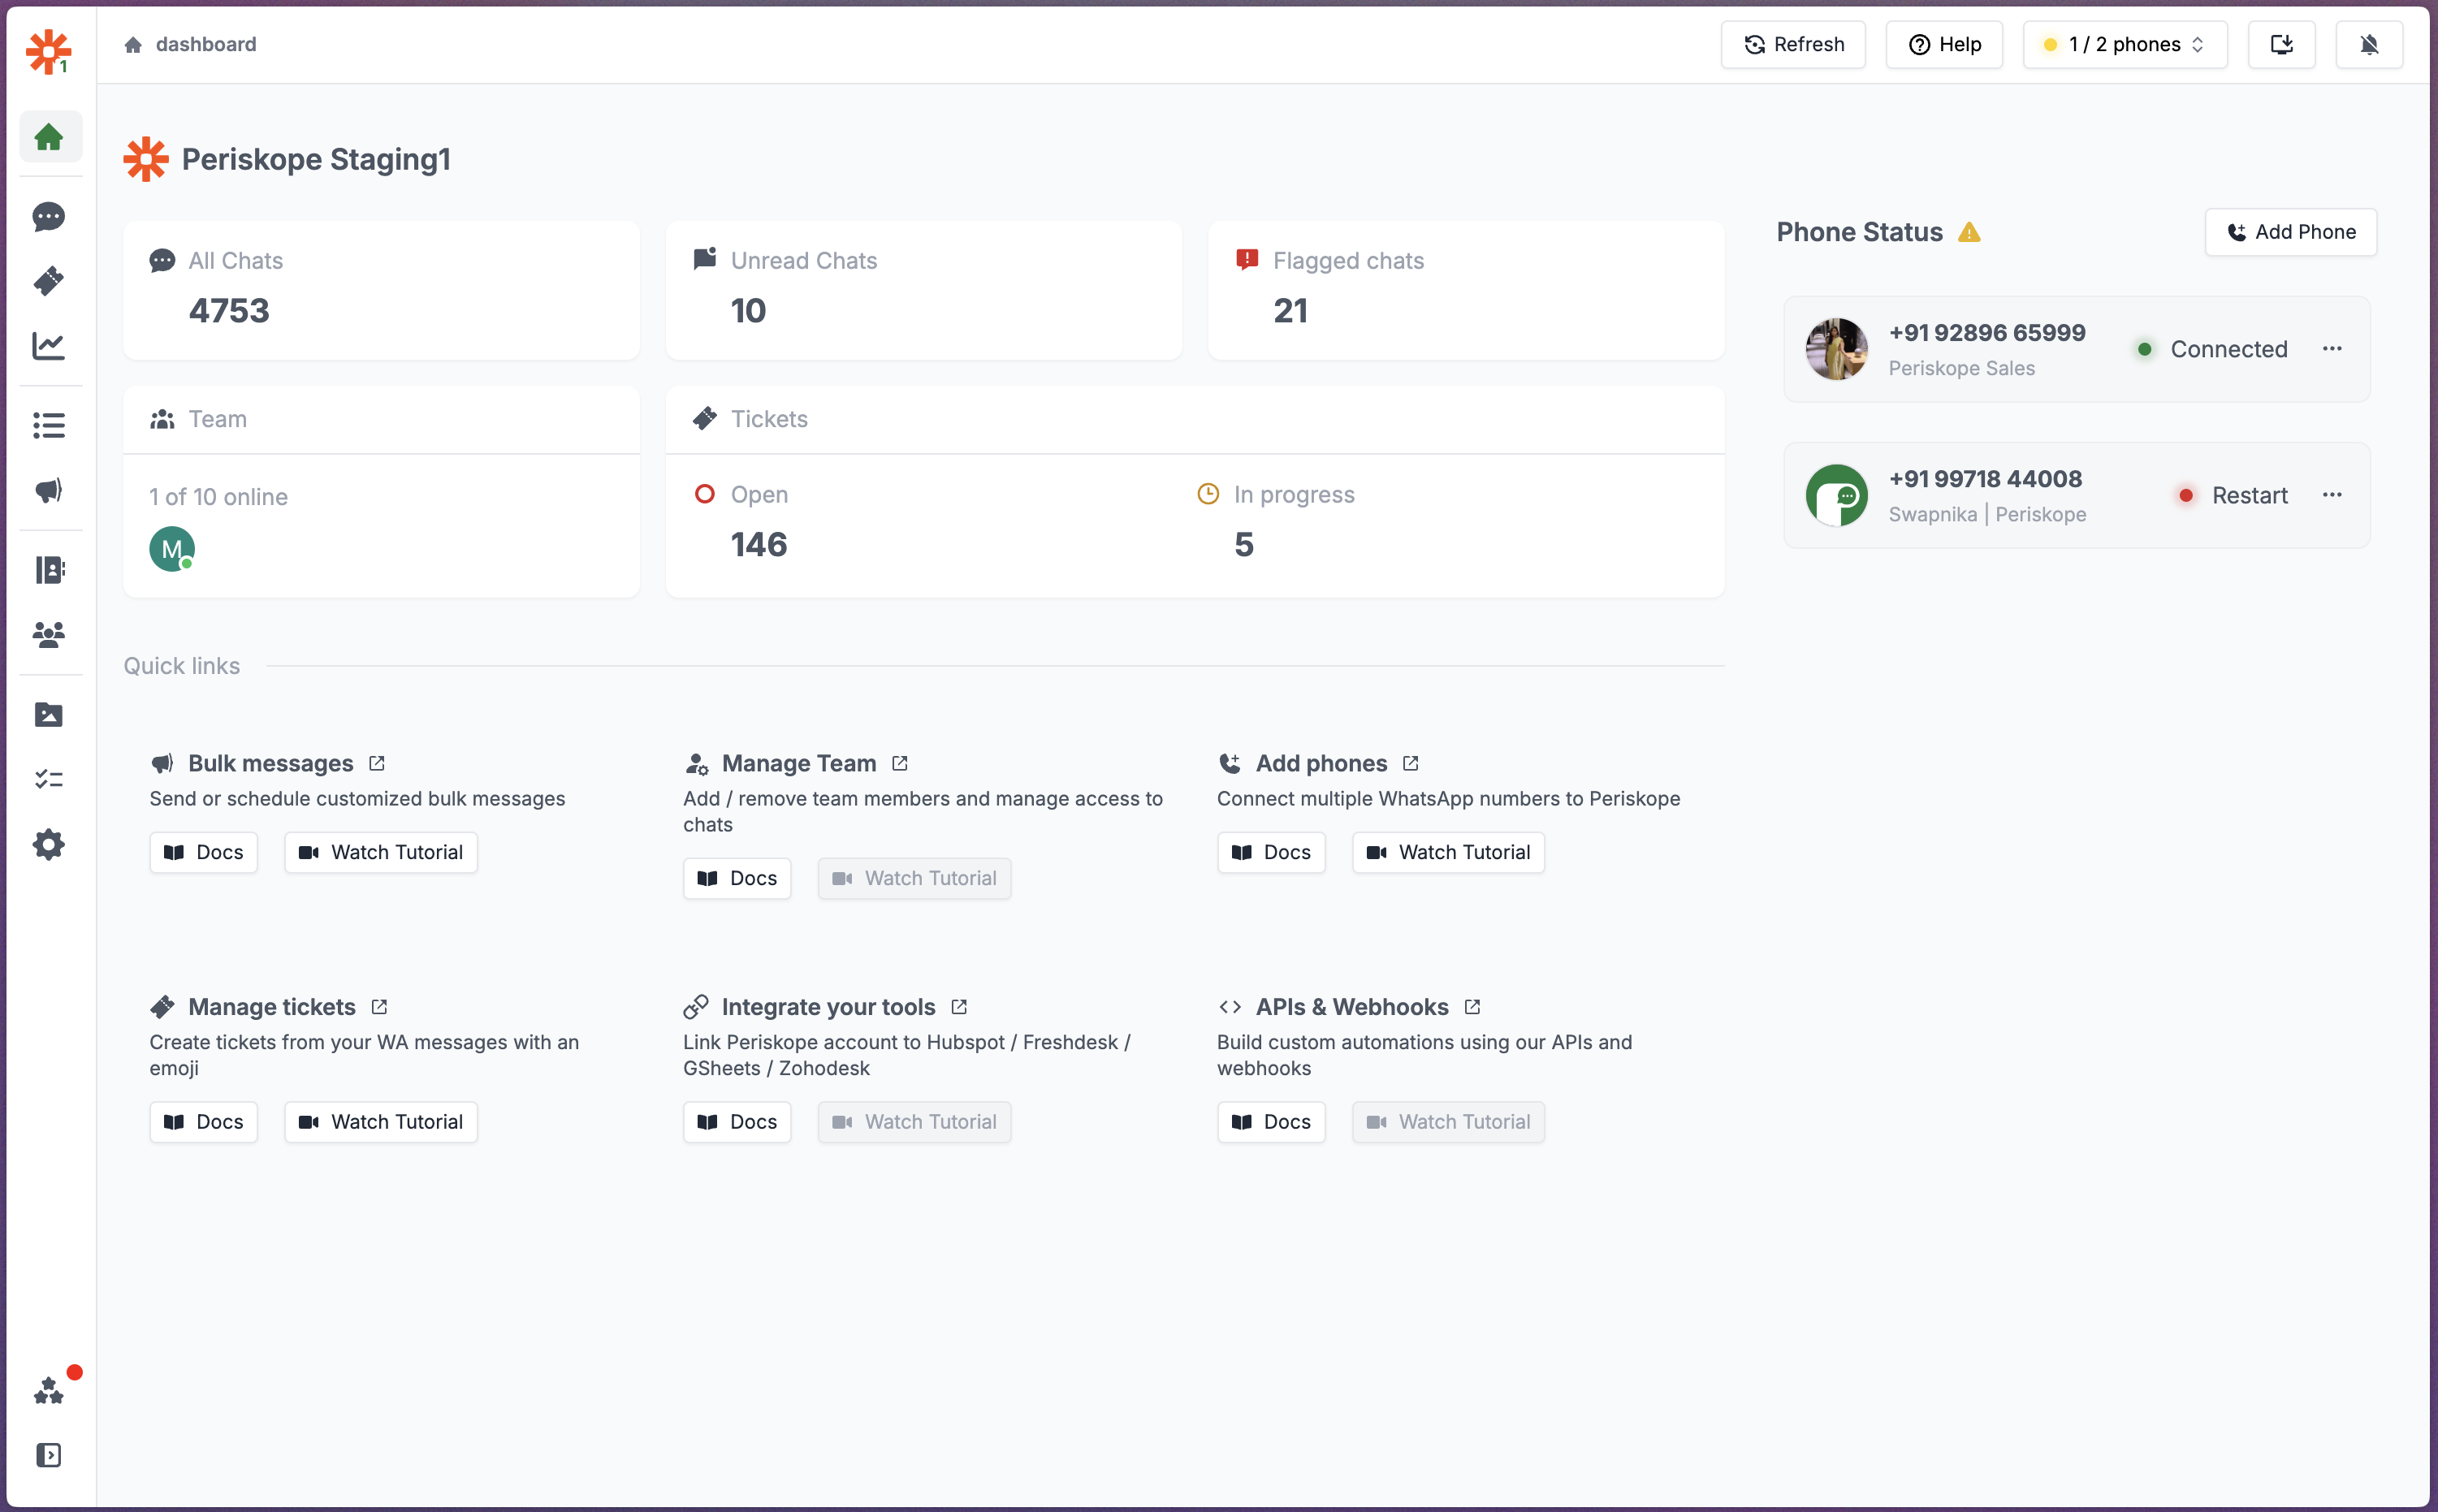Open Docs for Bulk messages

tap(204, 852)
